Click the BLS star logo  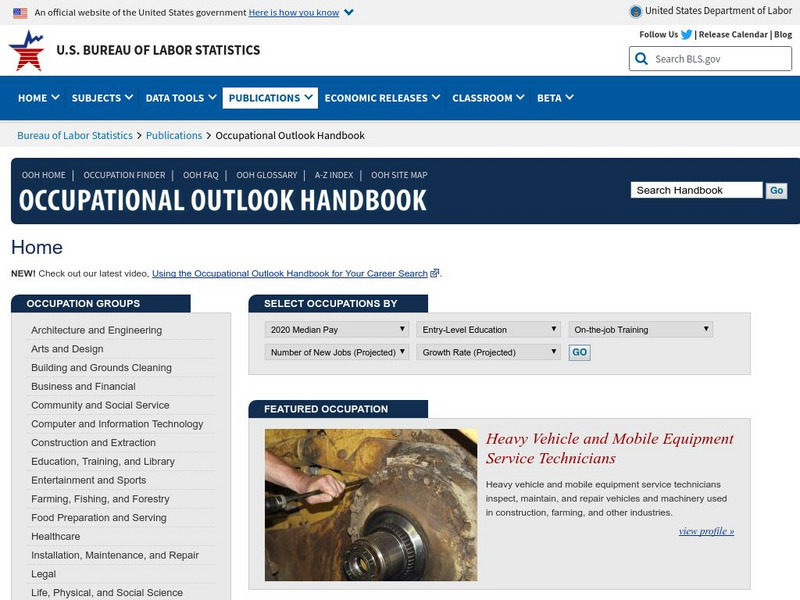(x=27, y=50)
